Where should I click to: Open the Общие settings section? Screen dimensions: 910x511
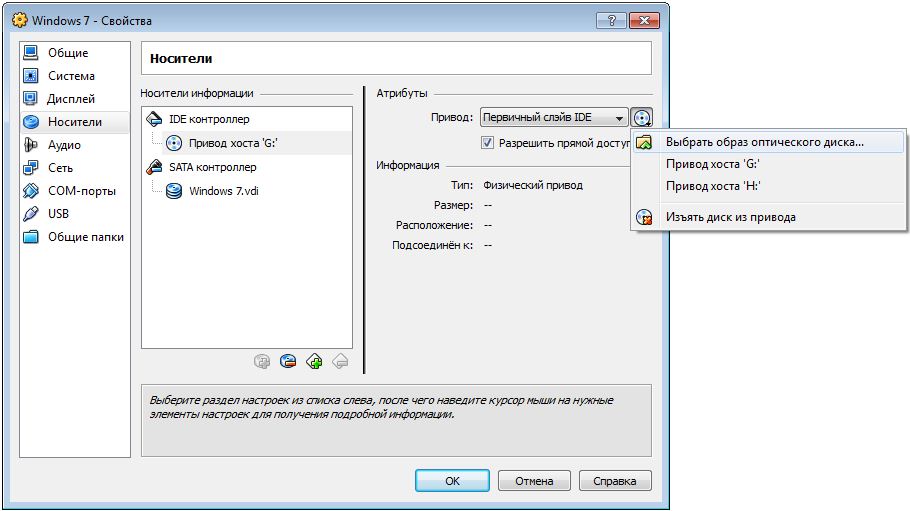coord(74,53)
